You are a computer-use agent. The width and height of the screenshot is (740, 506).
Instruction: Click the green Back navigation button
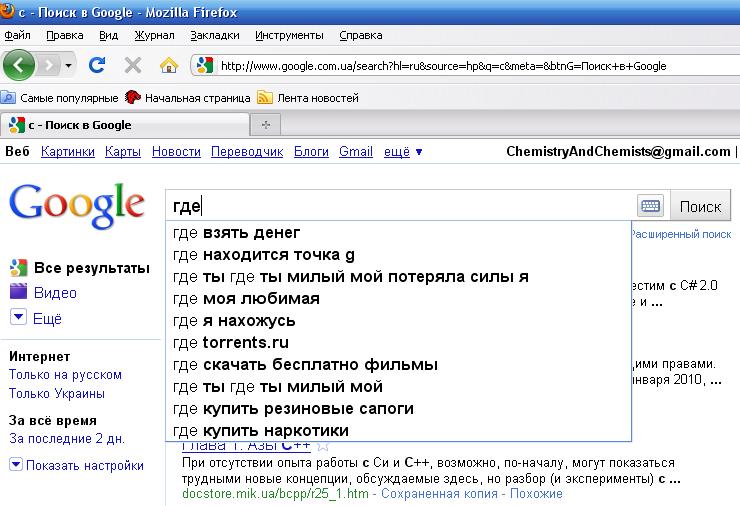pos(20,66)
